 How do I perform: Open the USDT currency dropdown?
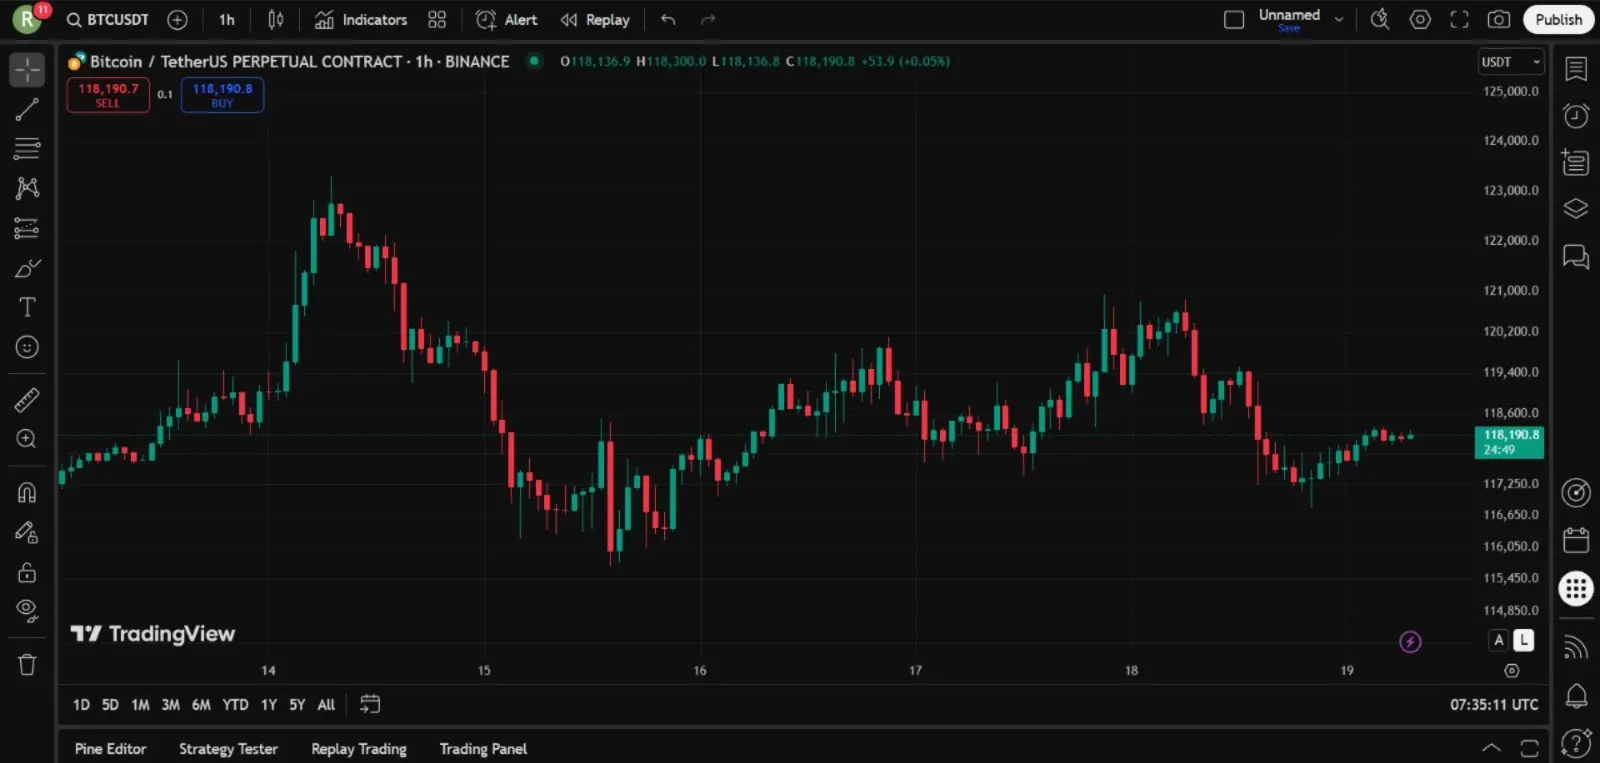(1510, 62)
